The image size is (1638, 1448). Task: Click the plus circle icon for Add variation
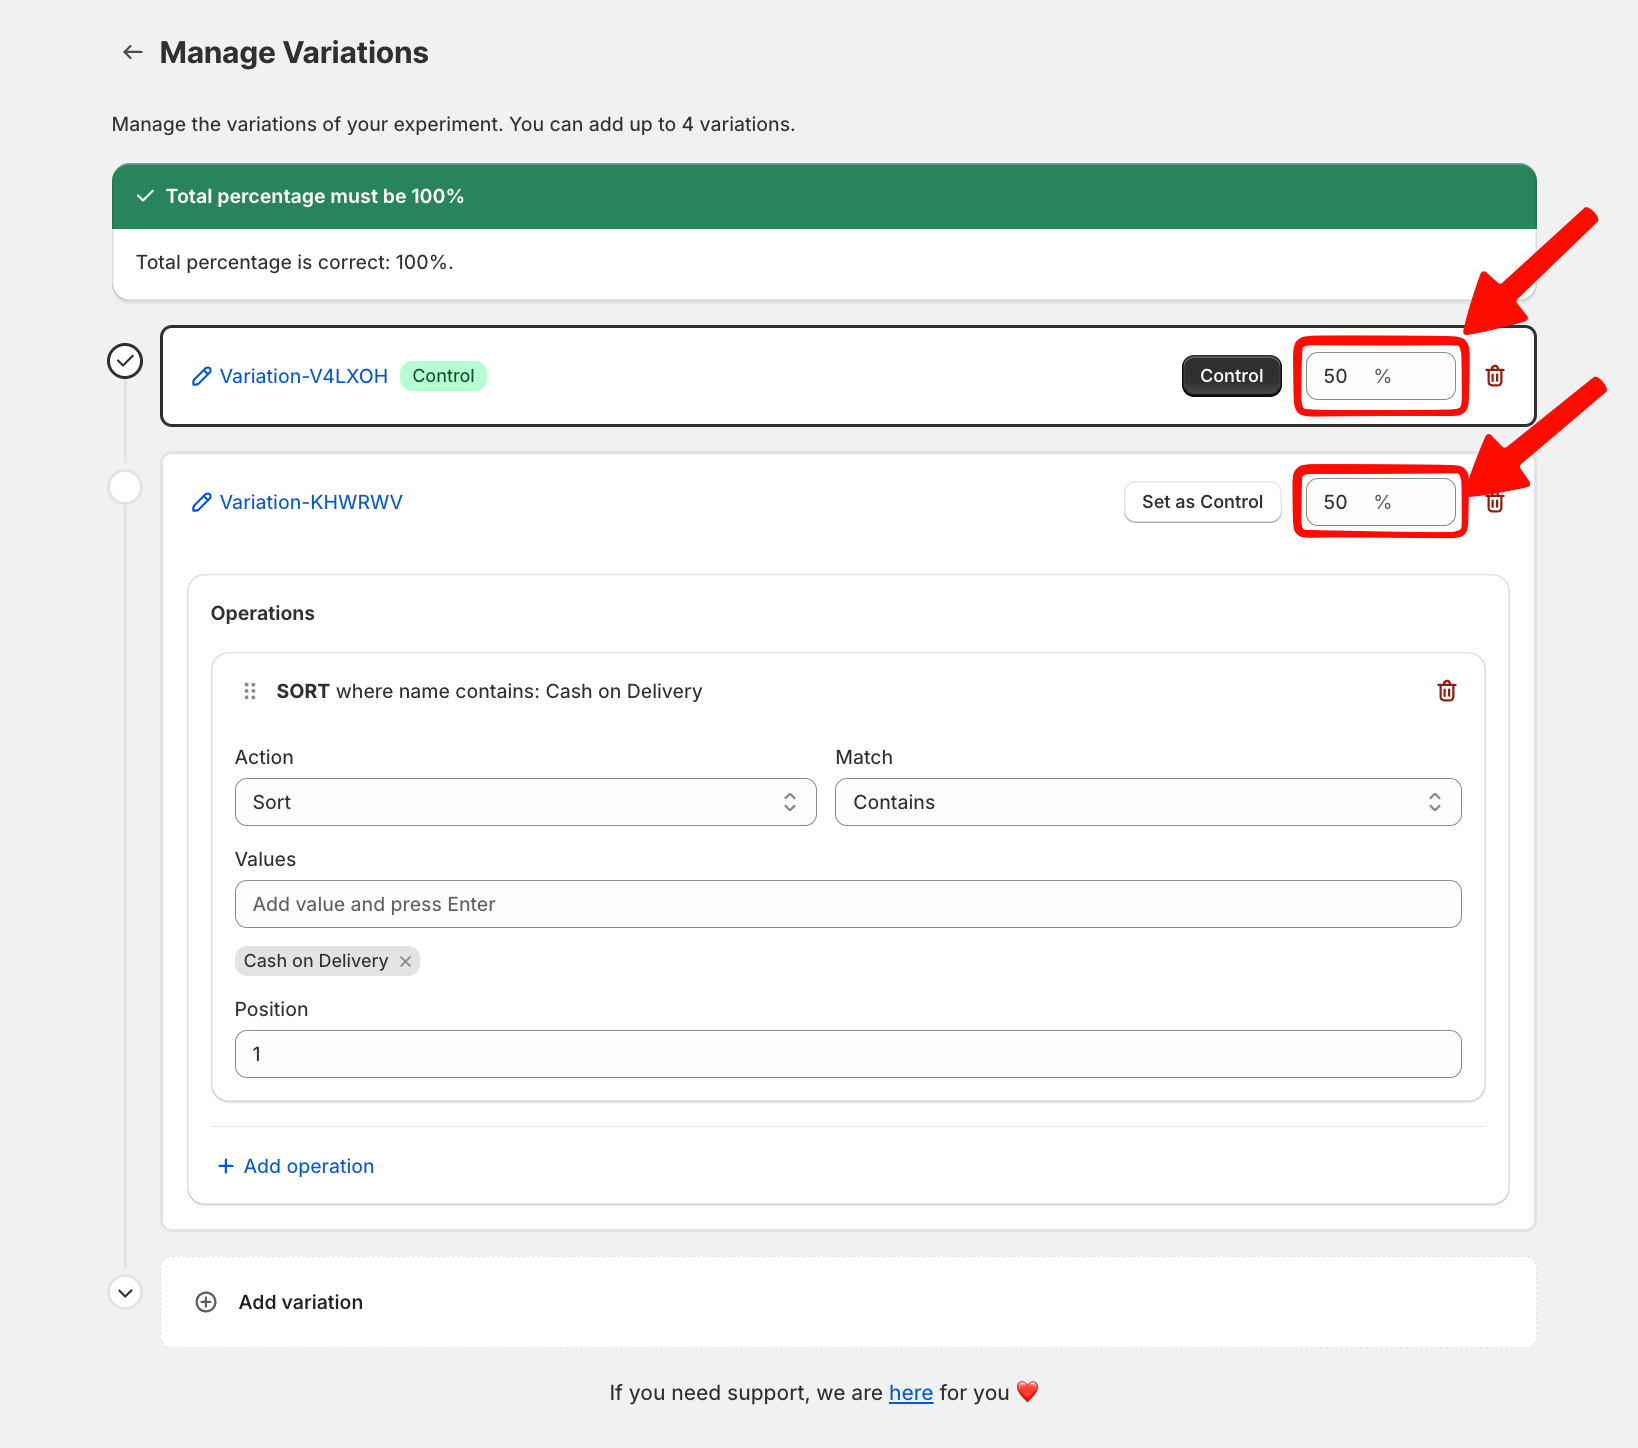(206, 1302)
